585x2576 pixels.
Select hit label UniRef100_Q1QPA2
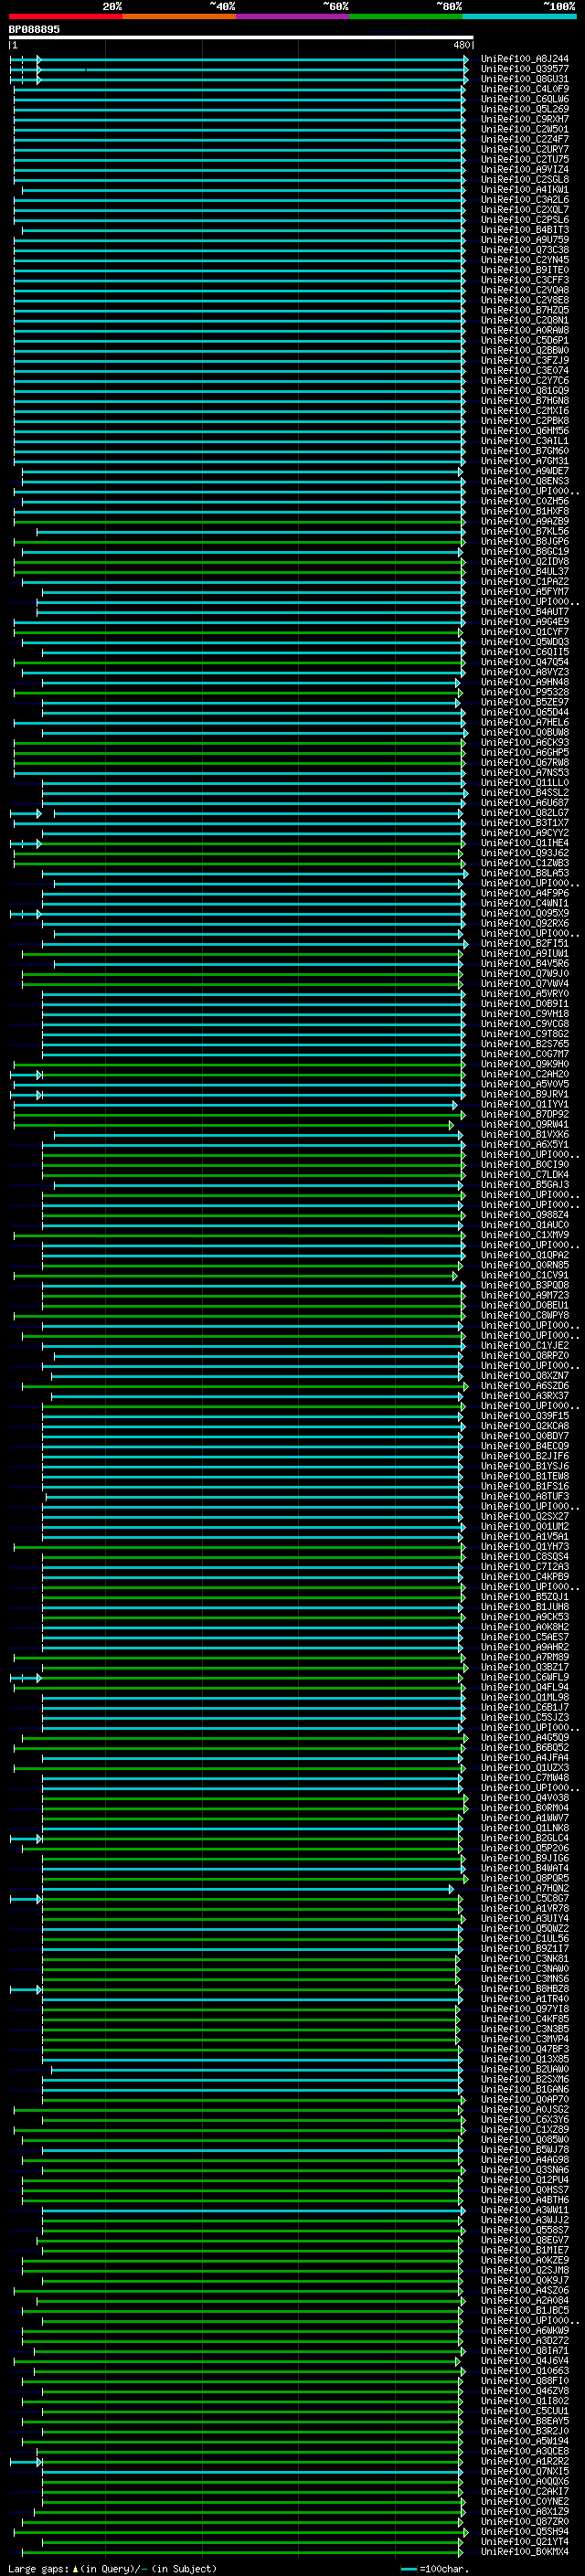tap(525, 1255)
